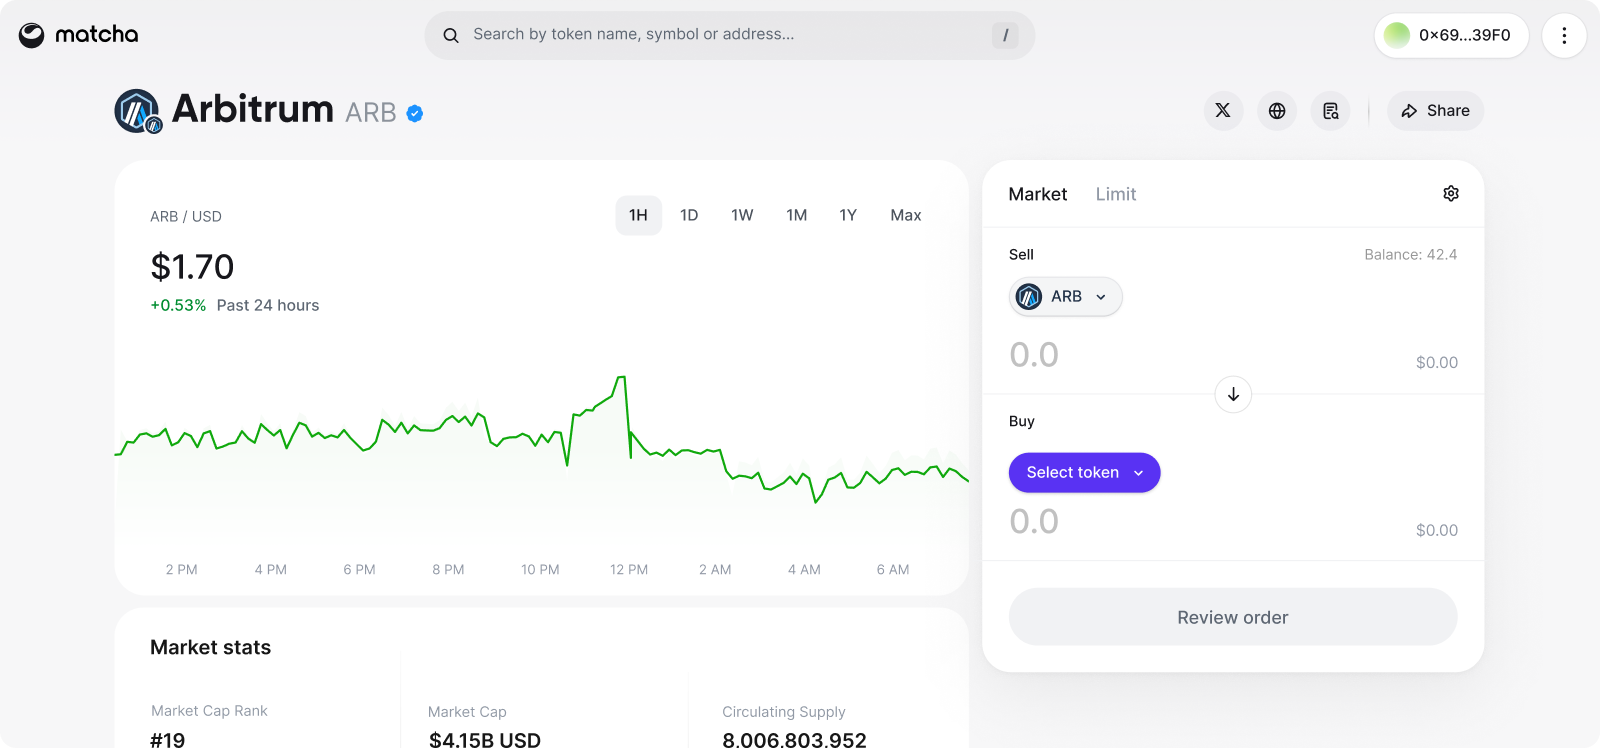Focus the token search field
This screenshot has width=1600, height=748.
pyautogui.click(x=730, y=35)
